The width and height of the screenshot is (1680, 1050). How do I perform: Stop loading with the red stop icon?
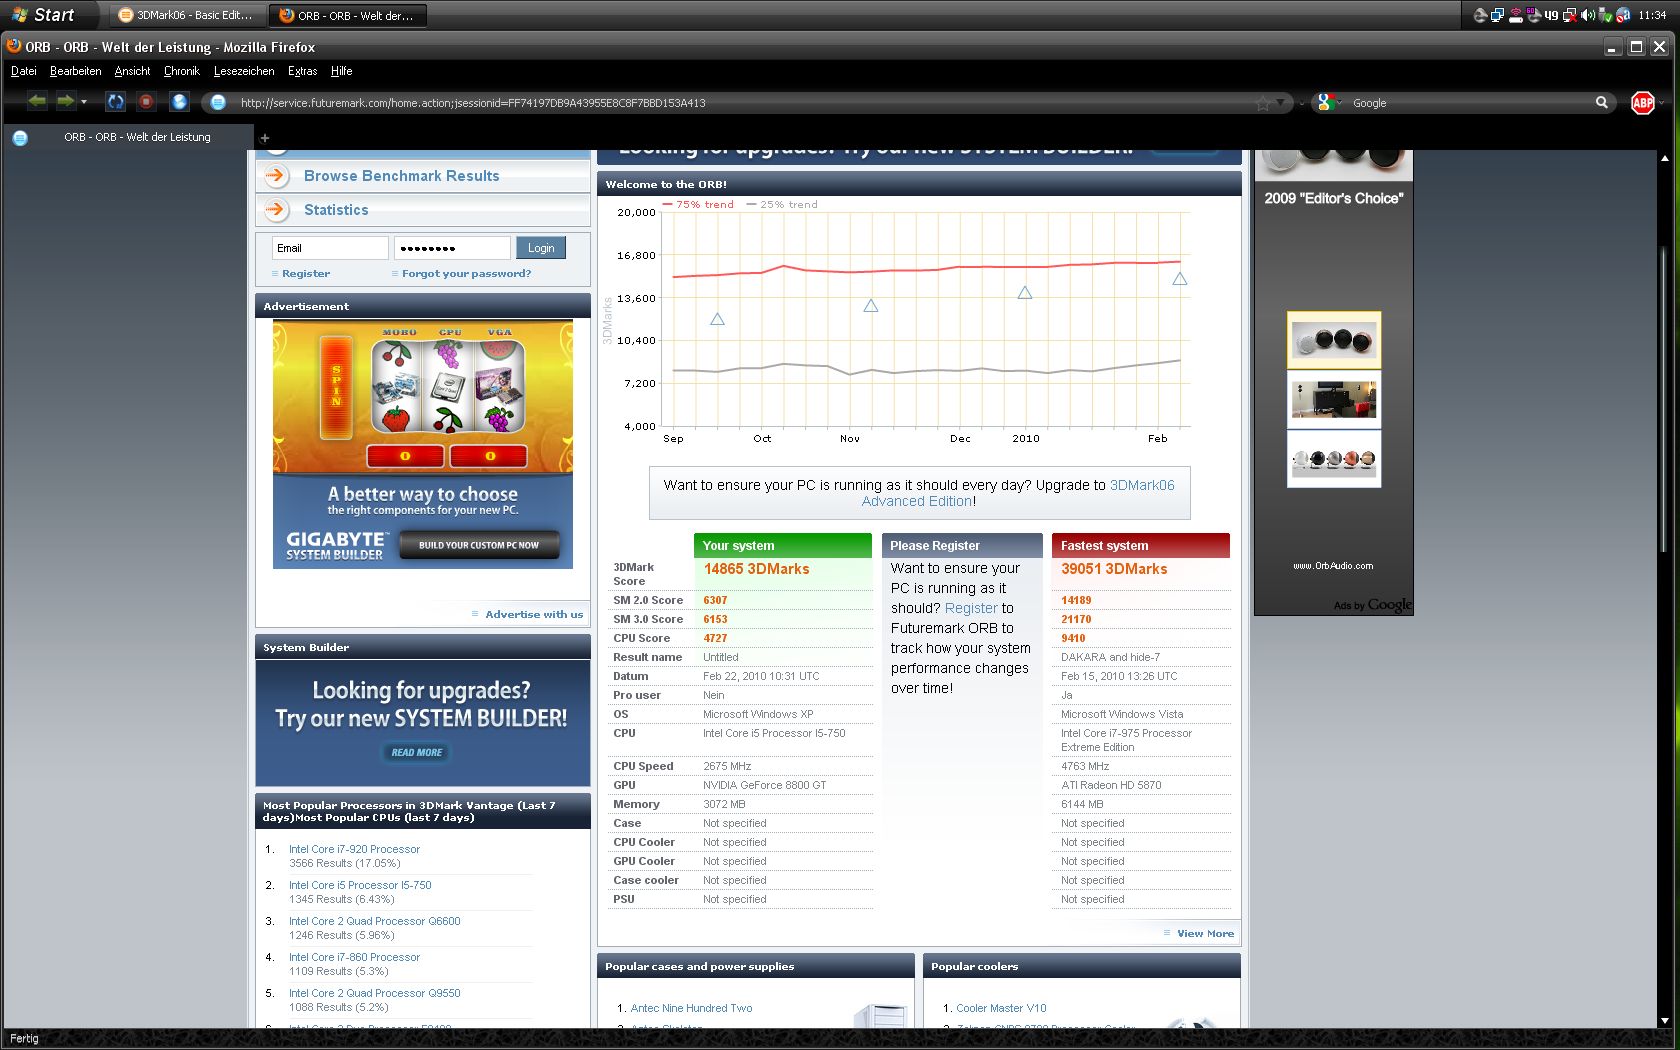tap(146, 102)
